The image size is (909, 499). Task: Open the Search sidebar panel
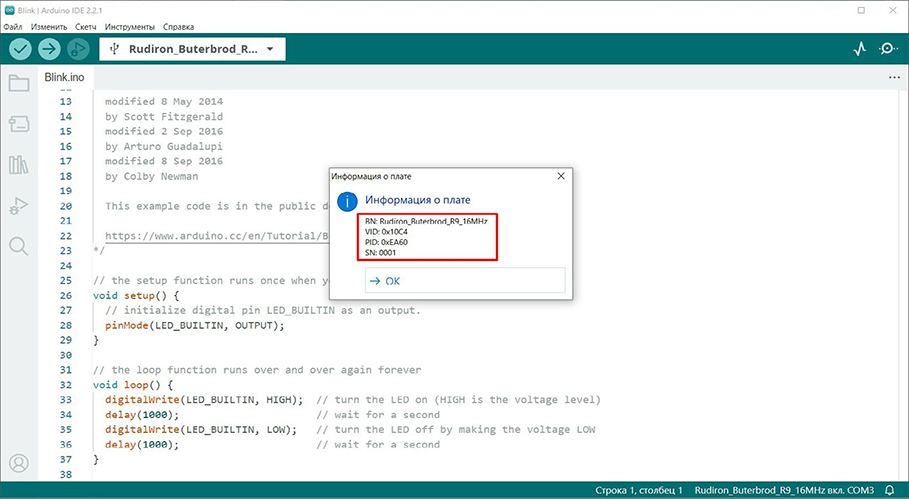click(x=19, y=246)
